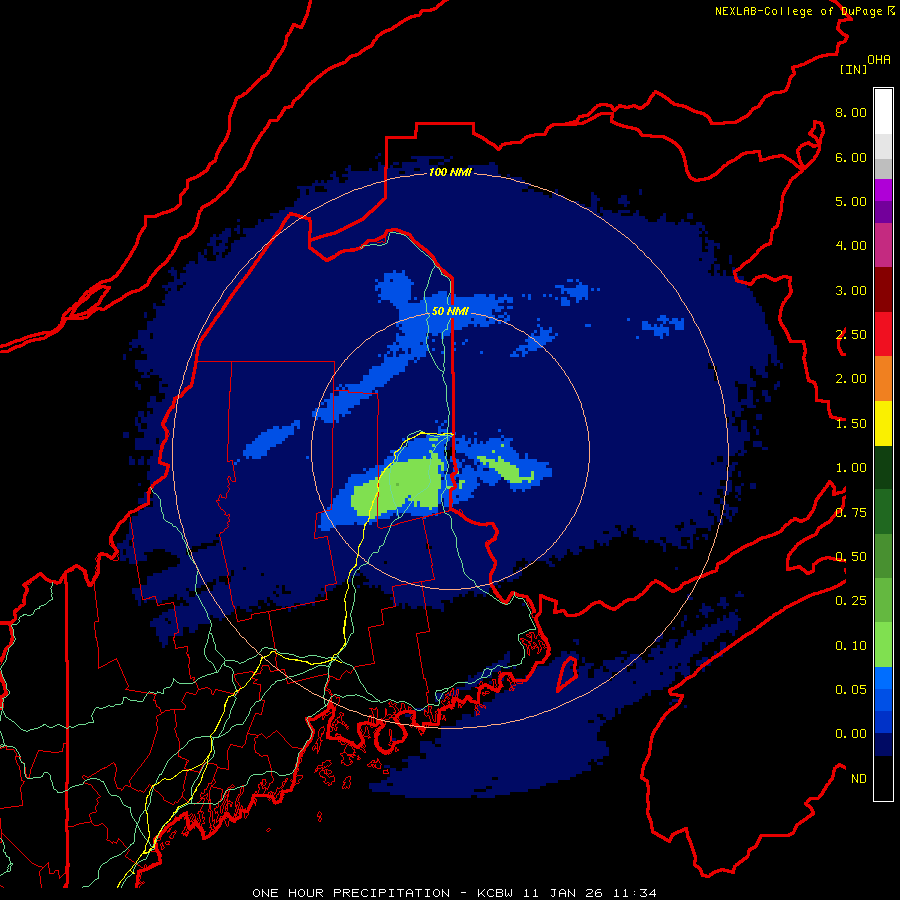The height and width of the screenshot is (900, 900).
Task: Click the 100 NMI range ring label
Action: [450, 172]
